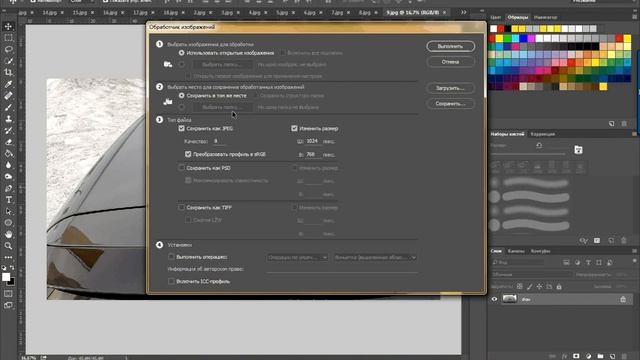Select the Clone Stamp tool

[9, 119]
